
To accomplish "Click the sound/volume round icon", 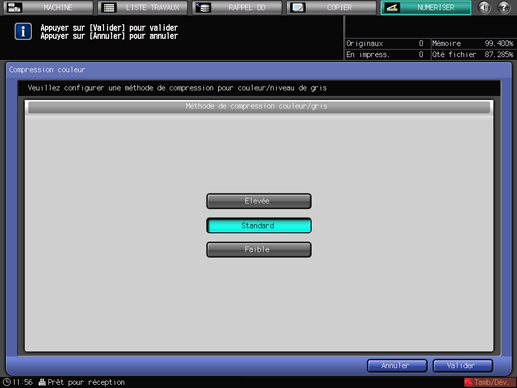I will (x=484, y=7).
